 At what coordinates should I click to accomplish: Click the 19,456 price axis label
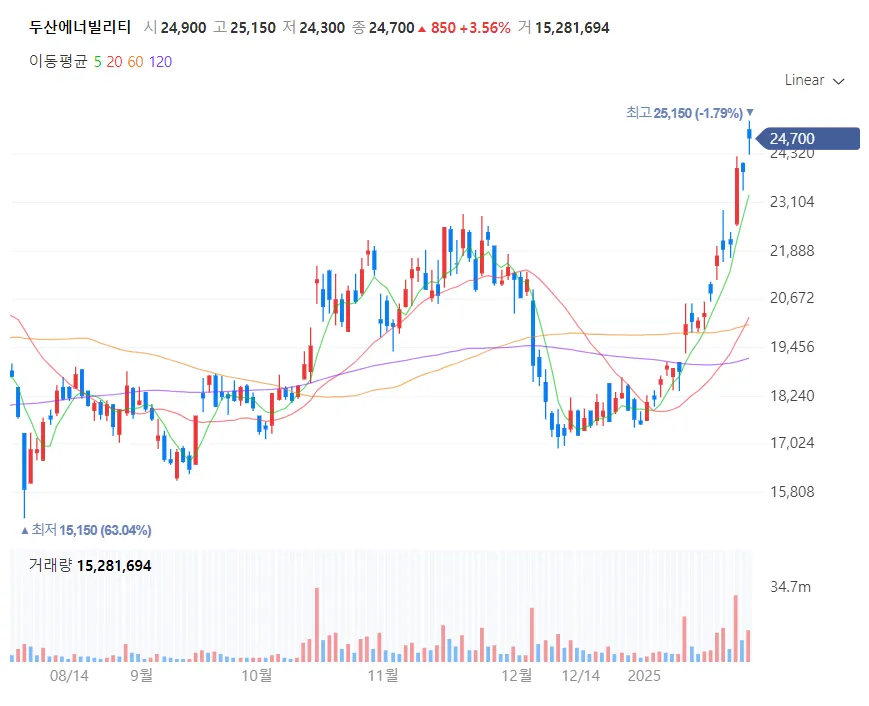tap(792, 347)
